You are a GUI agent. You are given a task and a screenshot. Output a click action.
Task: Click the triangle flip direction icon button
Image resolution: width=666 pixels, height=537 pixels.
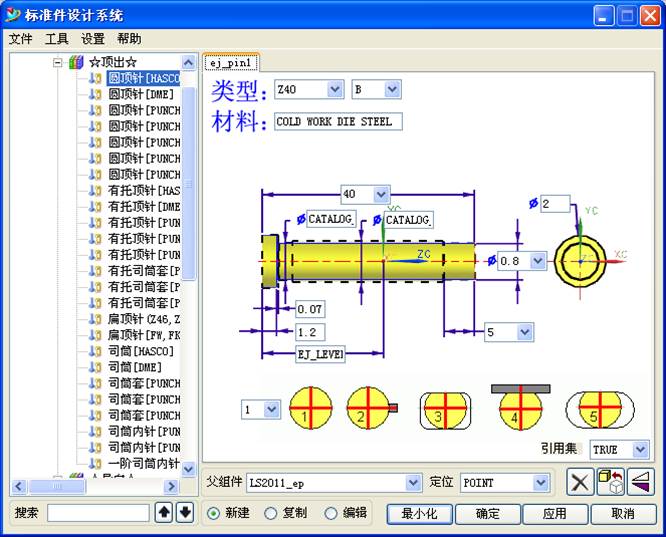639,482
